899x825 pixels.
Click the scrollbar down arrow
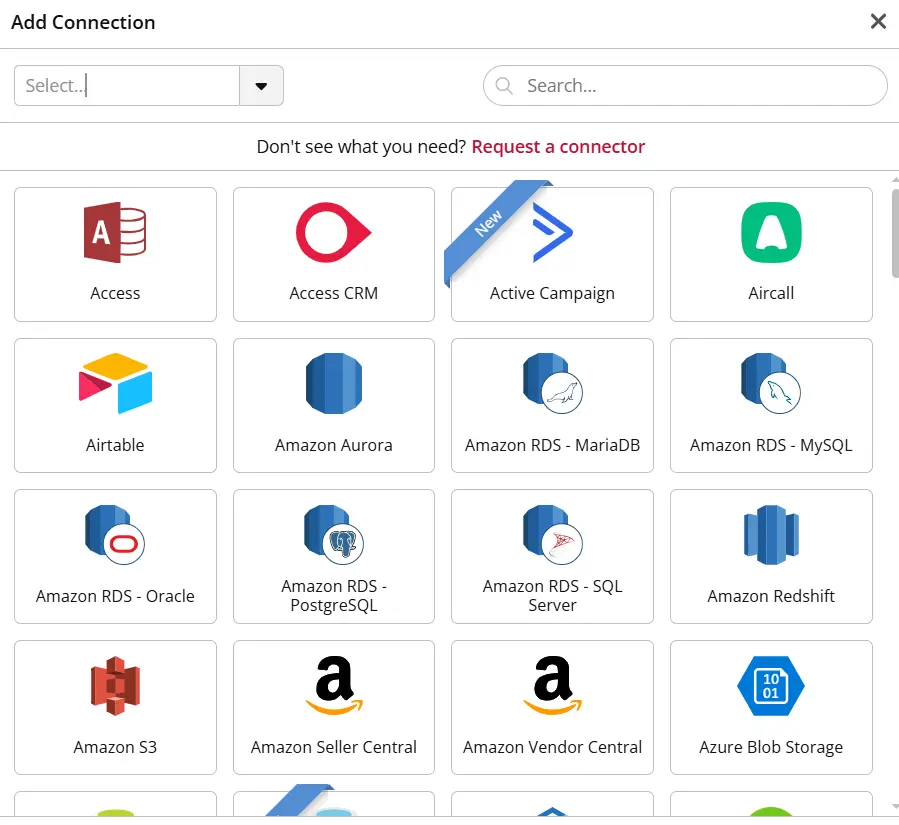(895, 806)
